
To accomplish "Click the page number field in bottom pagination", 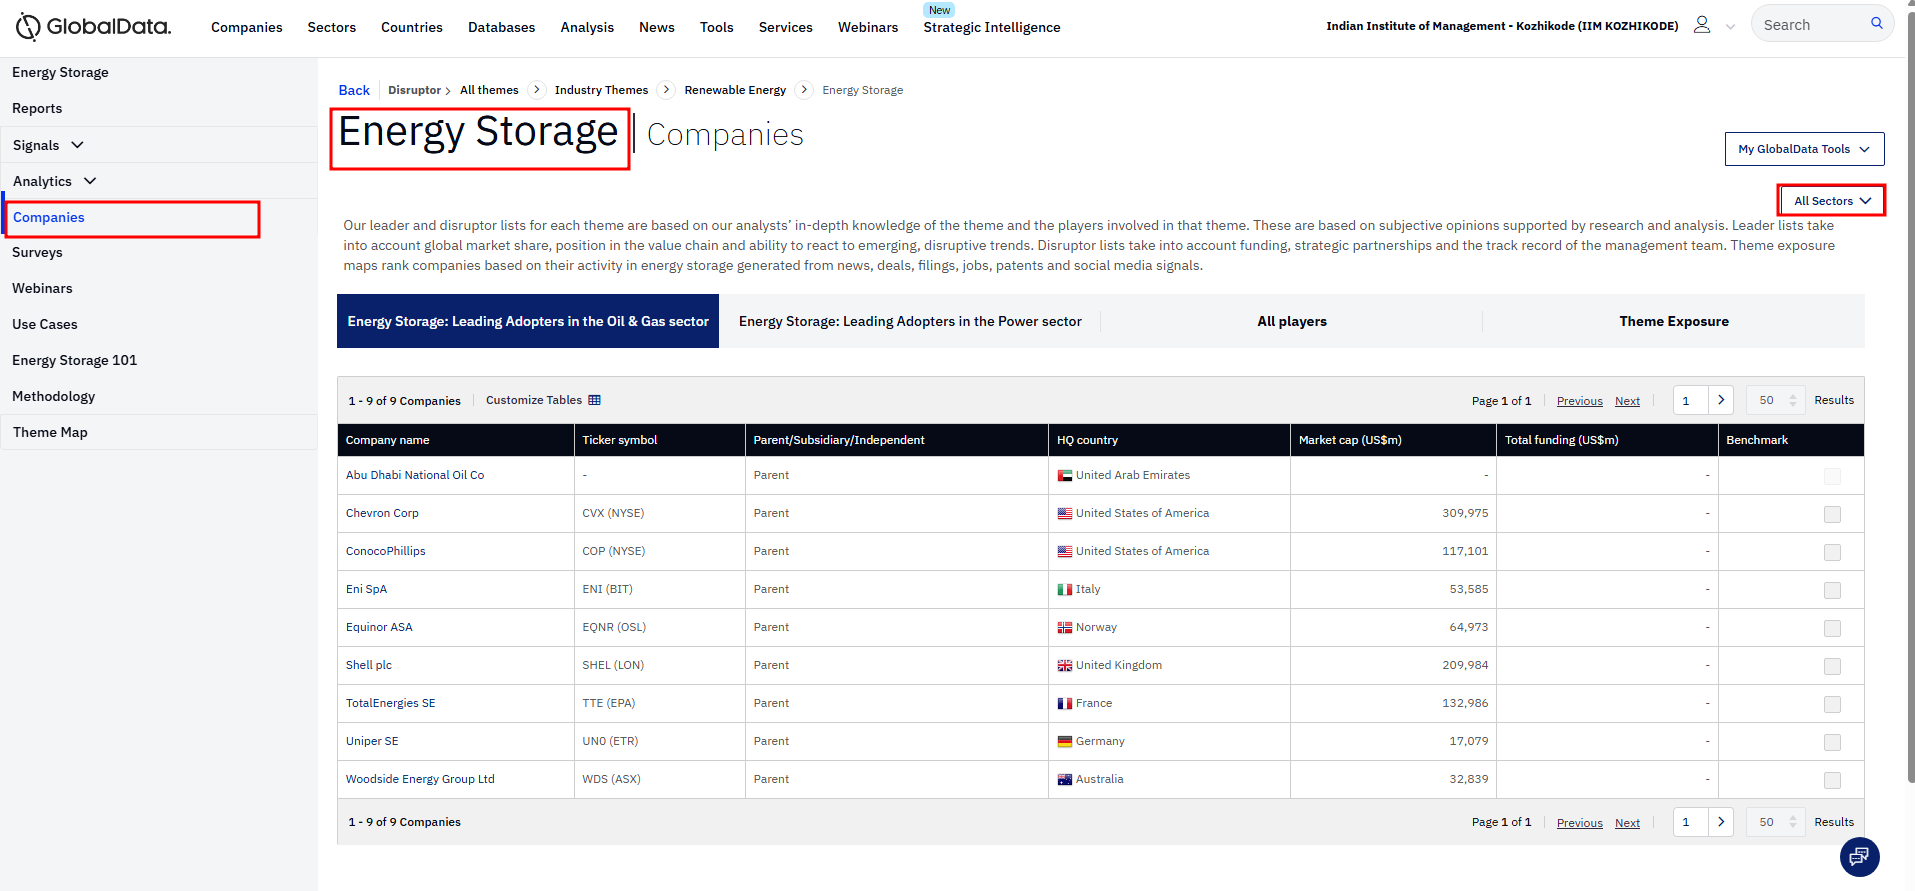I will [1690, 822].
